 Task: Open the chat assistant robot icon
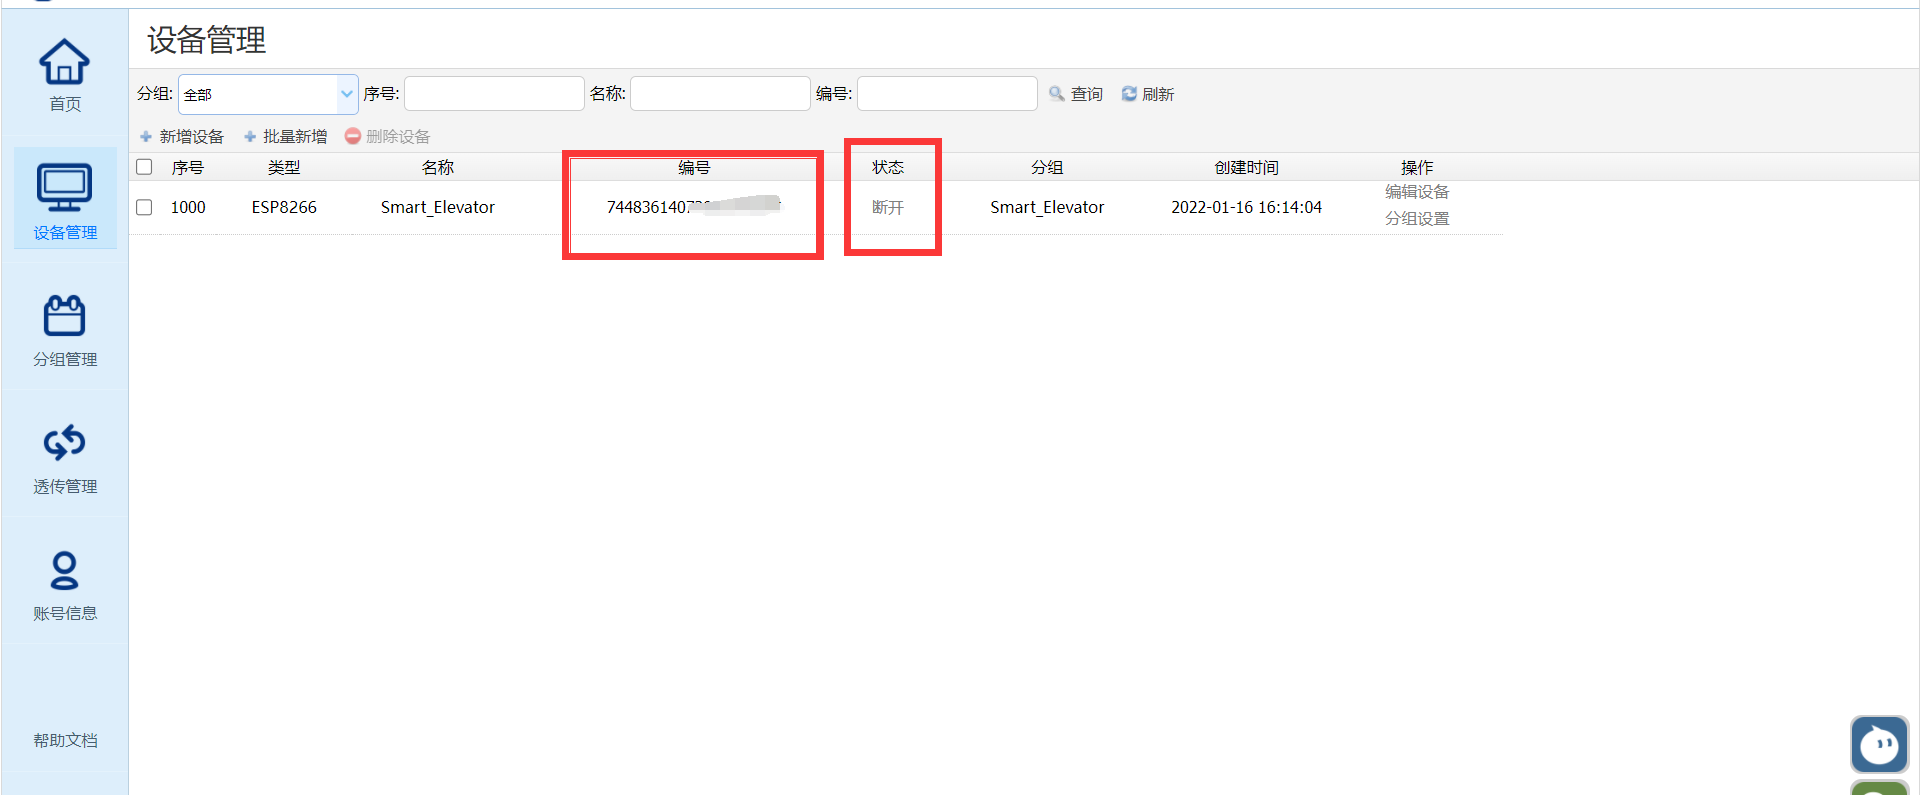click(1879, 745)
